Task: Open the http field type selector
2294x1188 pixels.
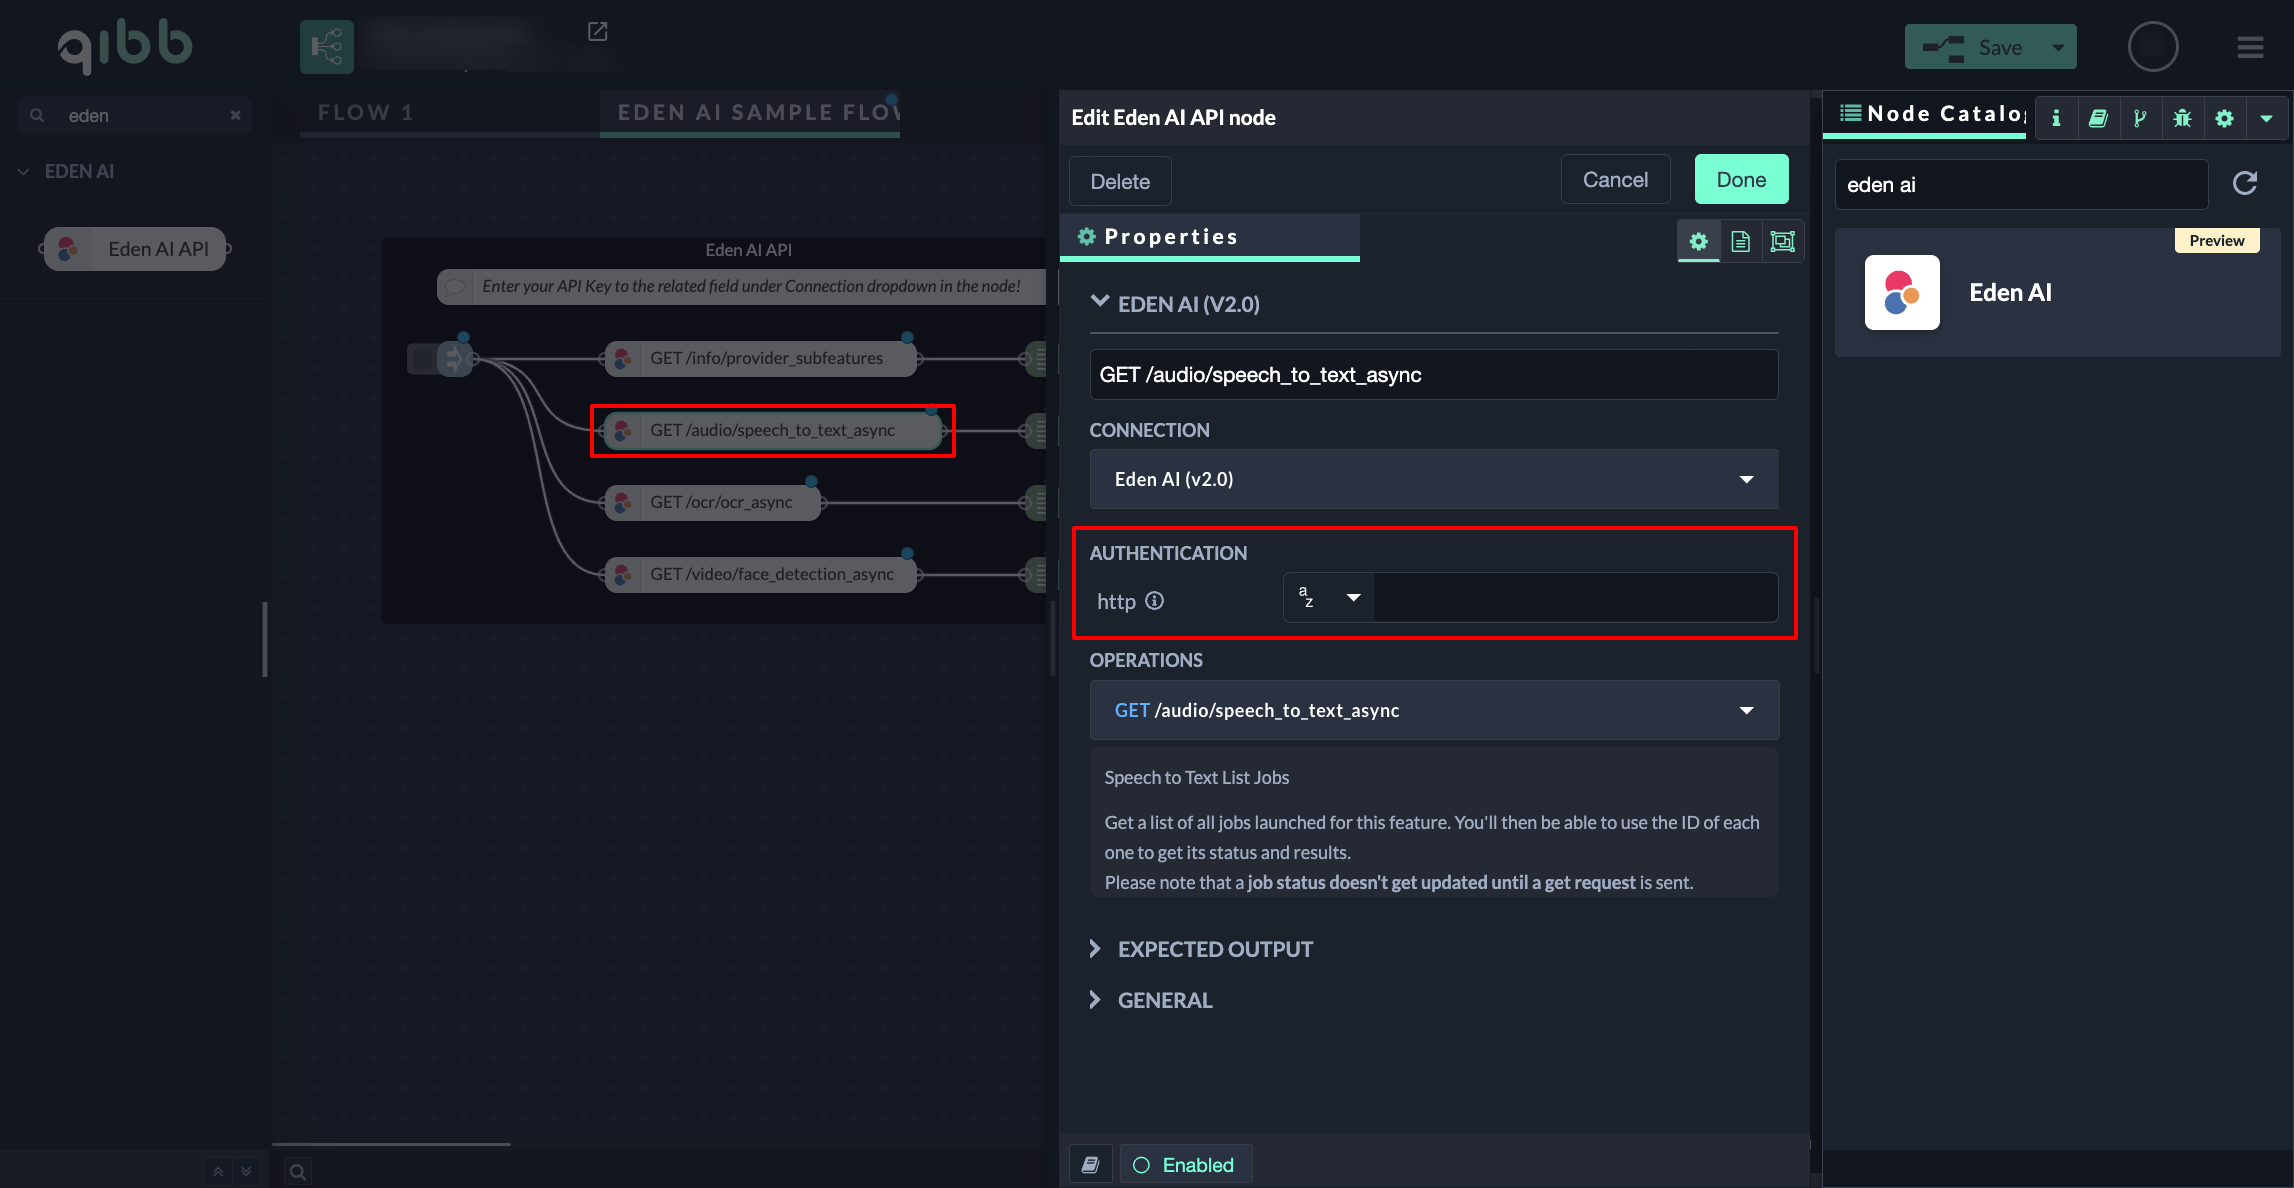Action: tap(1328, 597)
